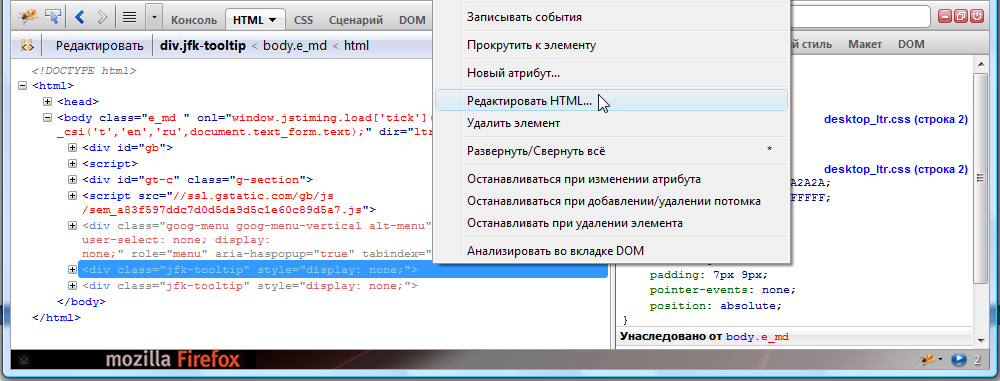This screenshot has width=1000, height=381.
Task: Open the DOM side panel tab
Action: click(911, 44)
